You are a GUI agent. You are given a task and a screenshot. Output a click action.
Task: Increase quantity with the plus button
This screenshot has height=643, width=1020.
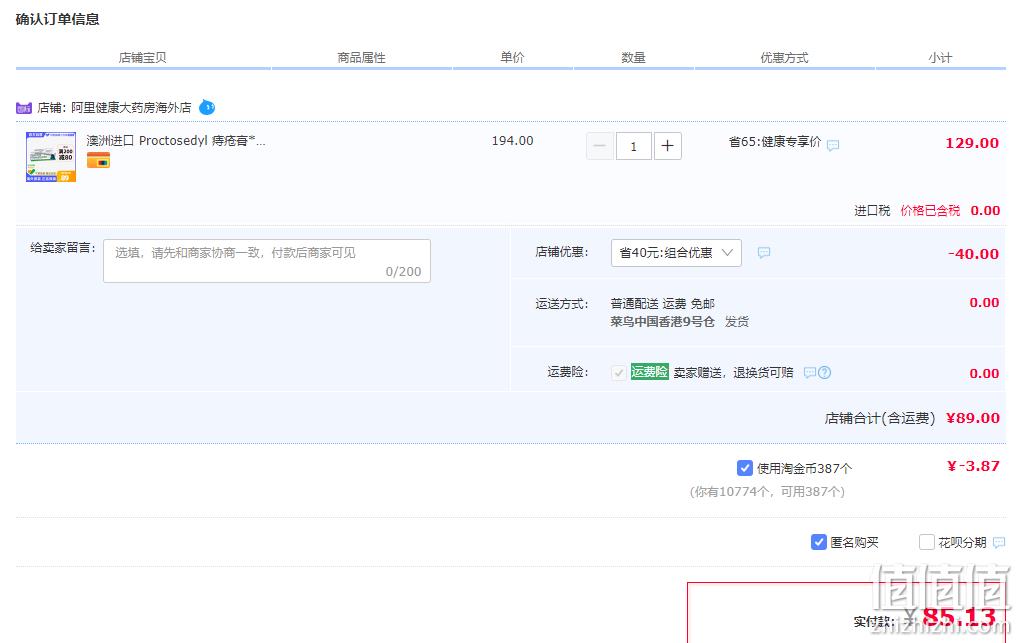pos(667,146)
